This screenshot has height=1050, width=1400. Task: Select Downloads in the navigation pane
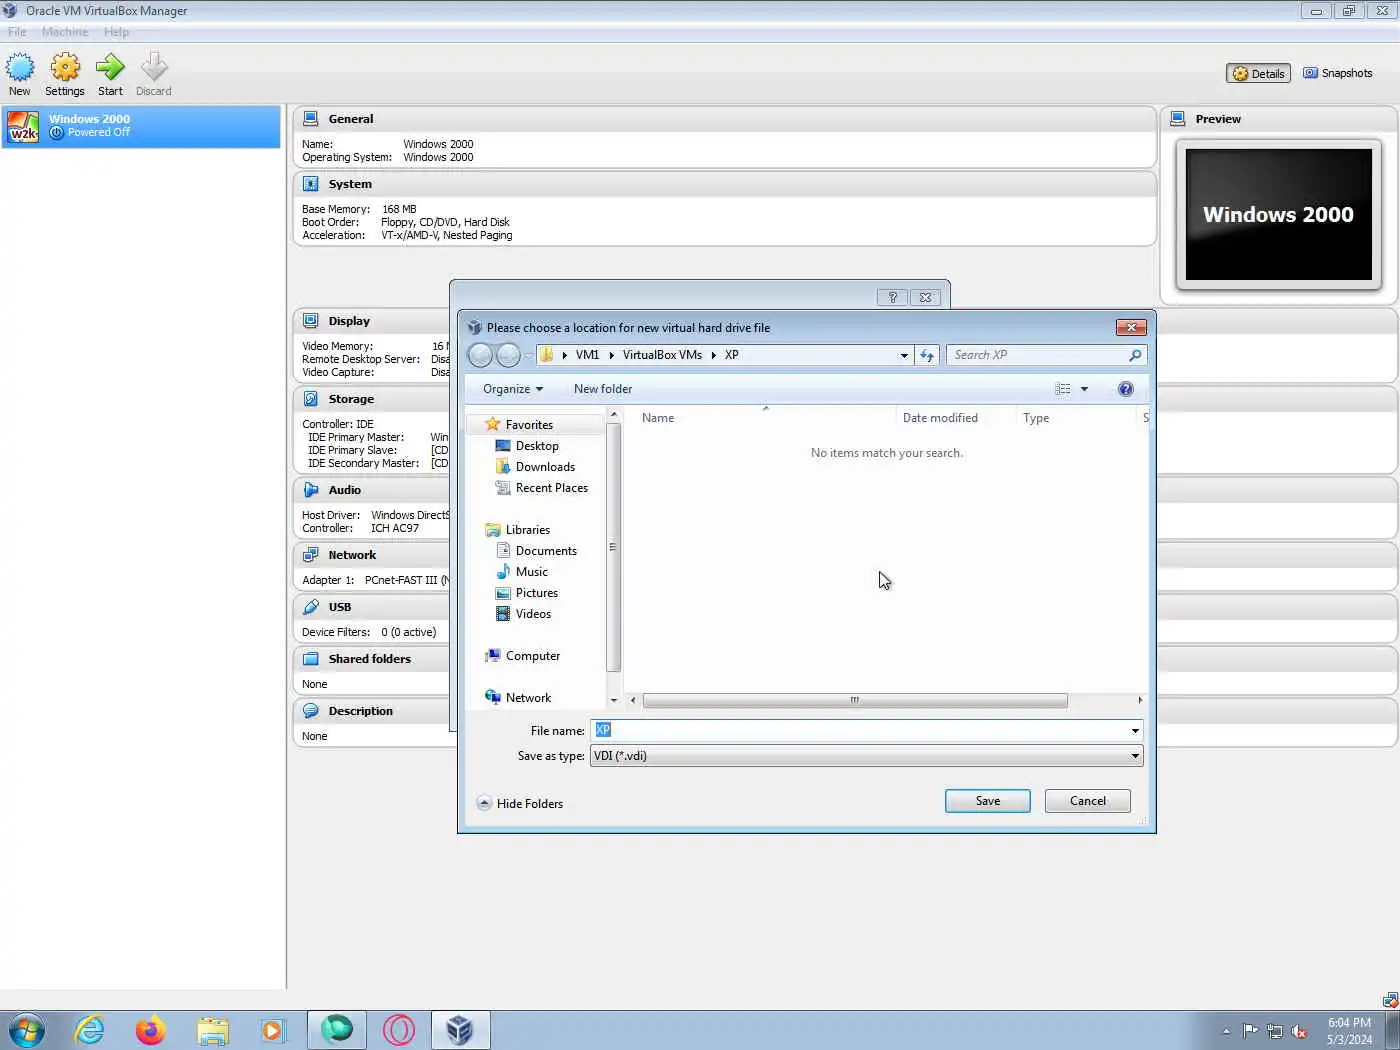545,467
